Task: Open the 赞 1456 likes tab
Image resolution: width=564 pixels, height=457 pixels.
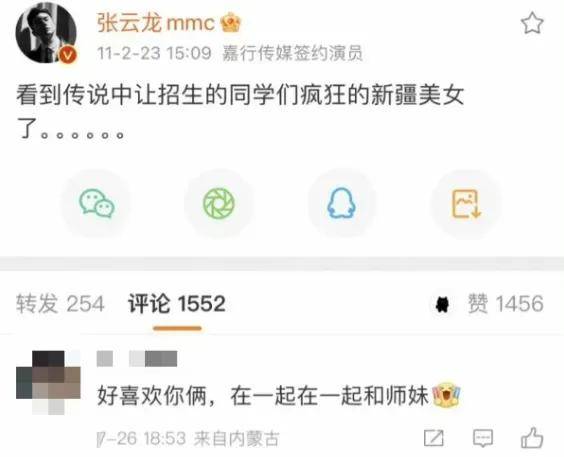Action: 505,303
